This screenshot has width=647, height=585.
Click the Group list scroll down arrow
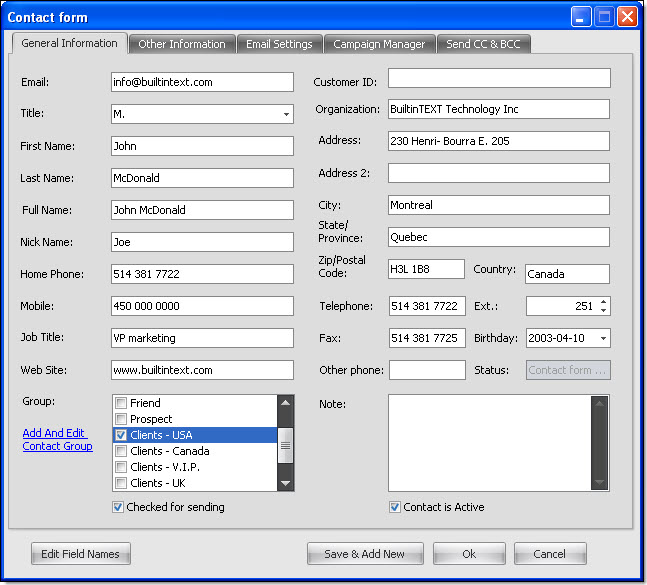[286, 483]
